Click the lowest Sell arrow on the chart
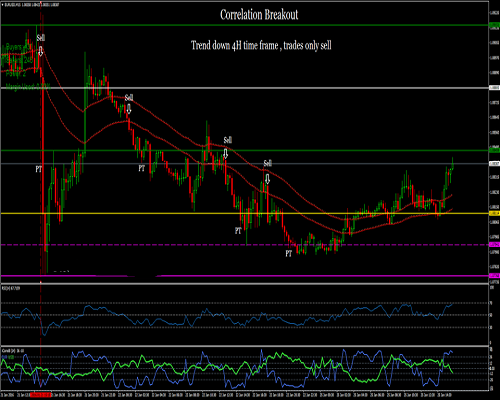This screenshot has height=400, width=500. [x=267, y=179]
